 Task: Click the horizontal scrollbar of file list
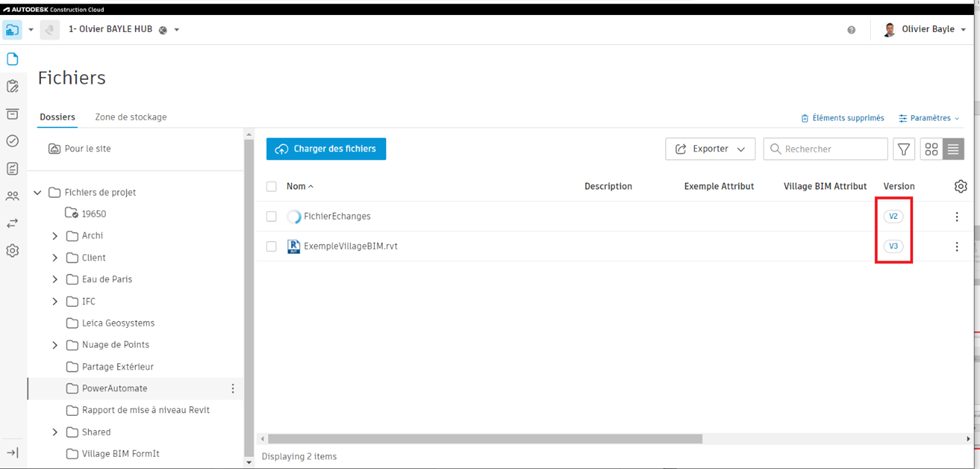(485, 439)
